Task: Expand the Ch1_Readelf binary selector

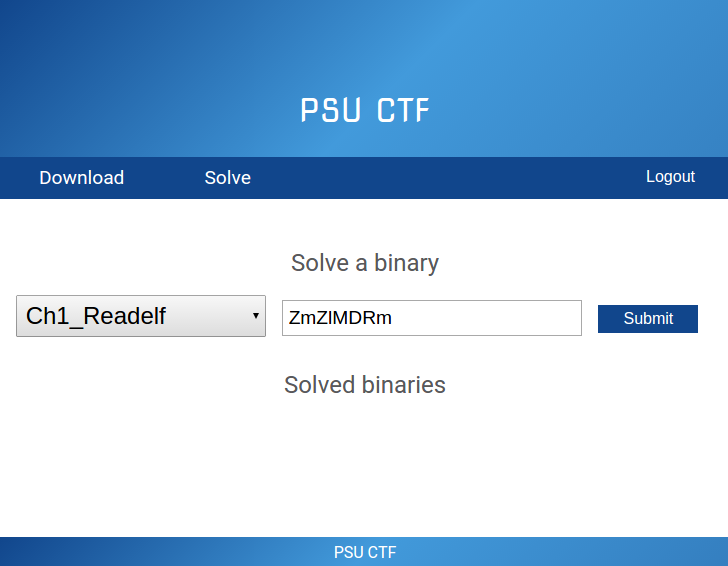Action: coord(140,316)
